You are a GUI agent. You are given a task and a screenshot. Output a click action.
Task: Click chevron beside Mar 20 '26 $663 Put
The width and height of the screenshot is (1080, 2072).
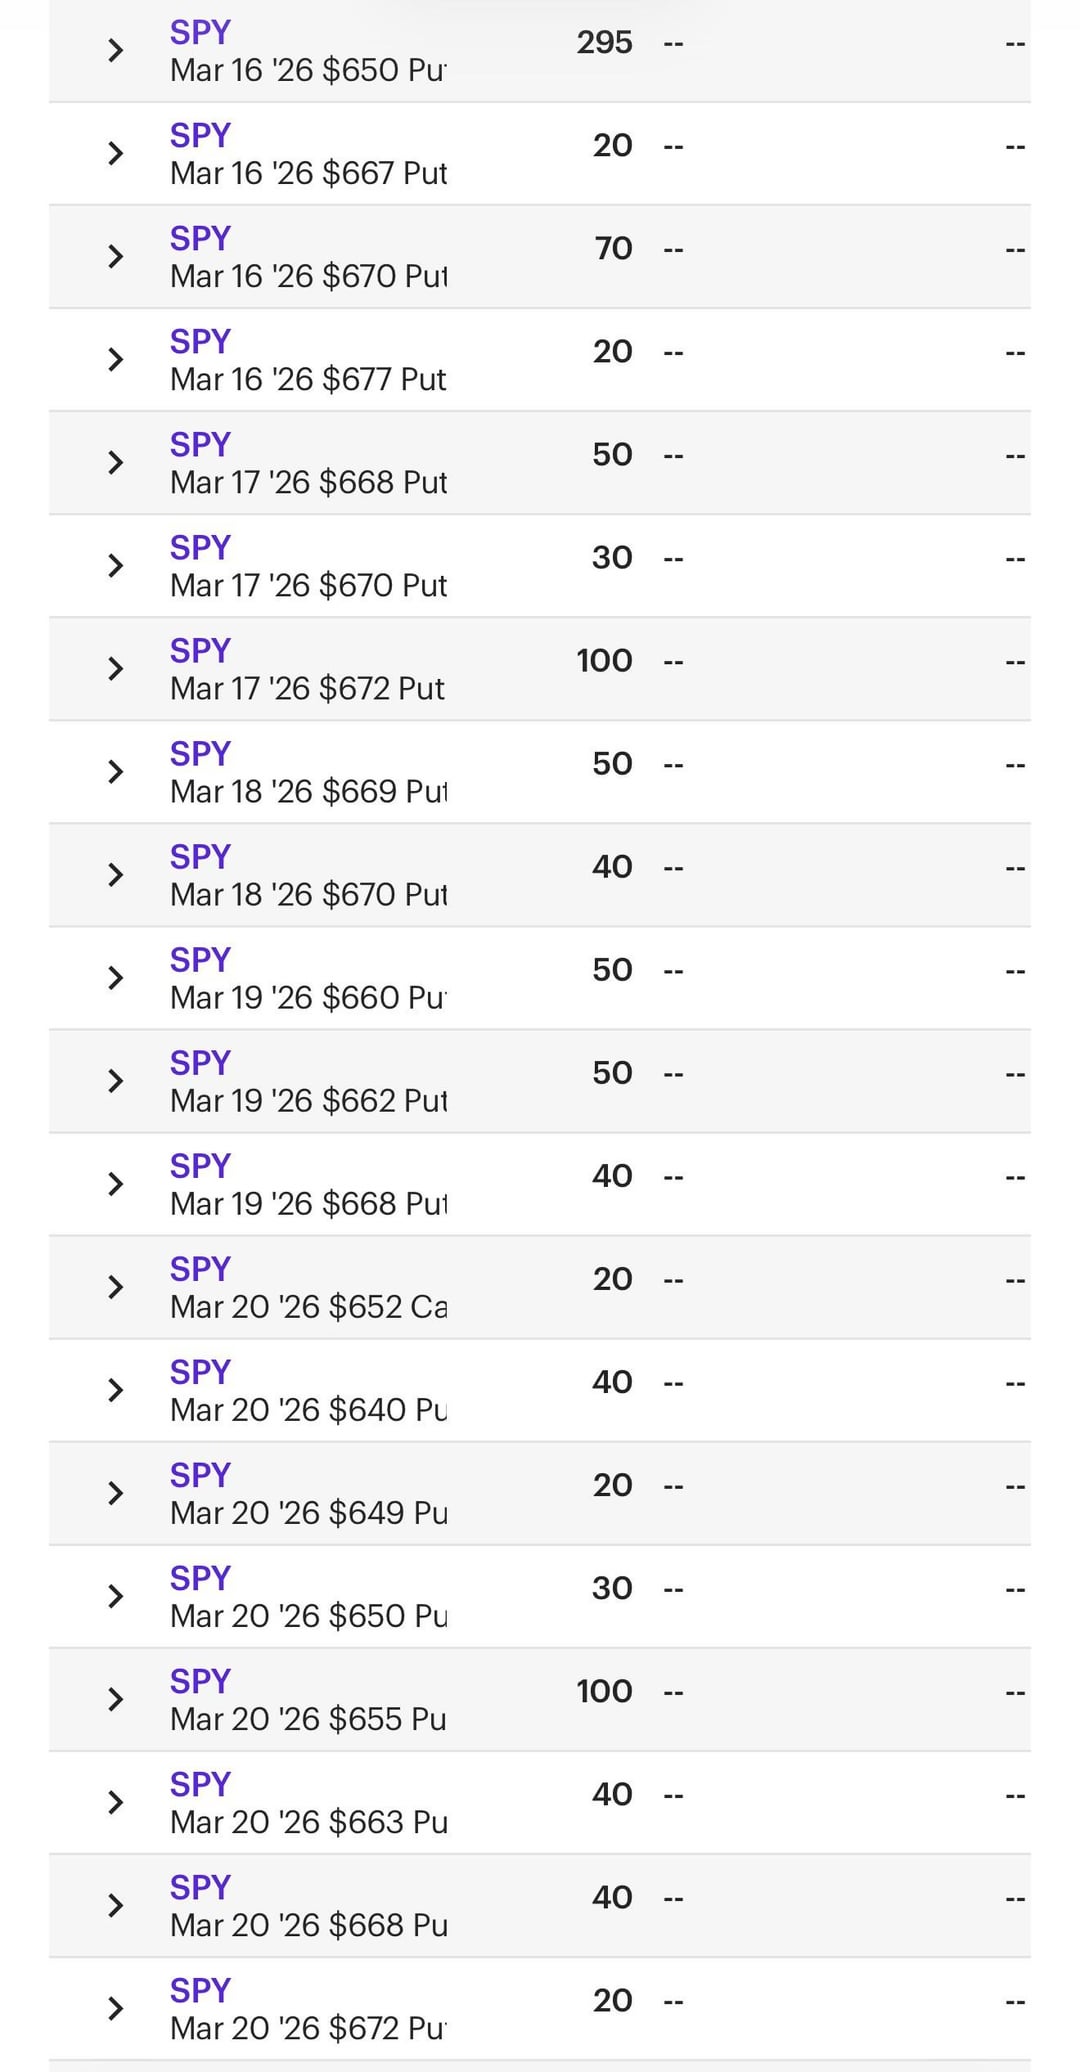coord(116,1802)
